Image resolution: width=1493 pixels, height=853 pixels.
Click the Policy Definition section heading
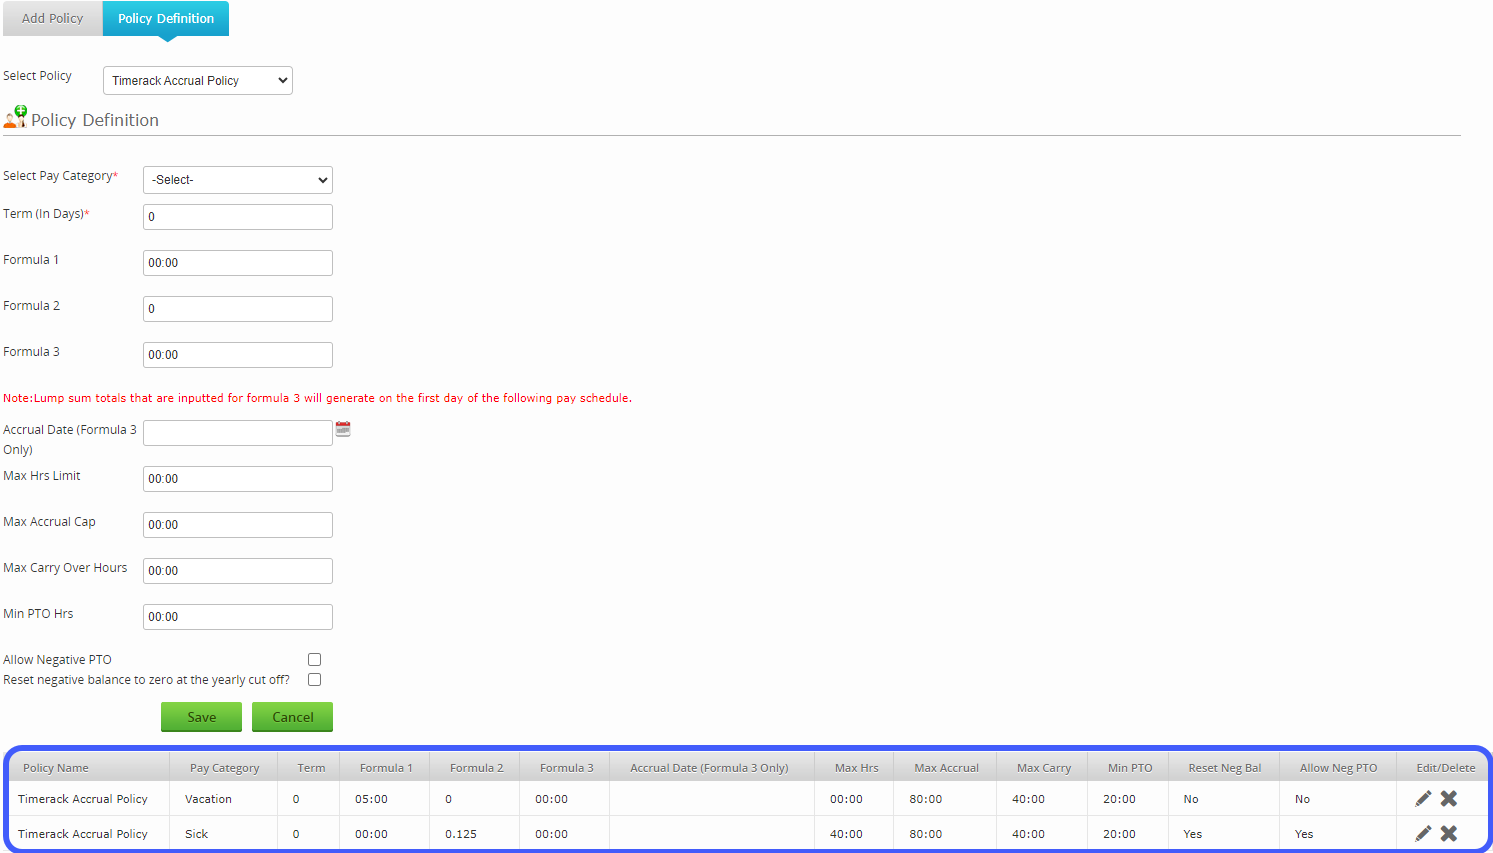pyautogui.click(x=95, y=120)
